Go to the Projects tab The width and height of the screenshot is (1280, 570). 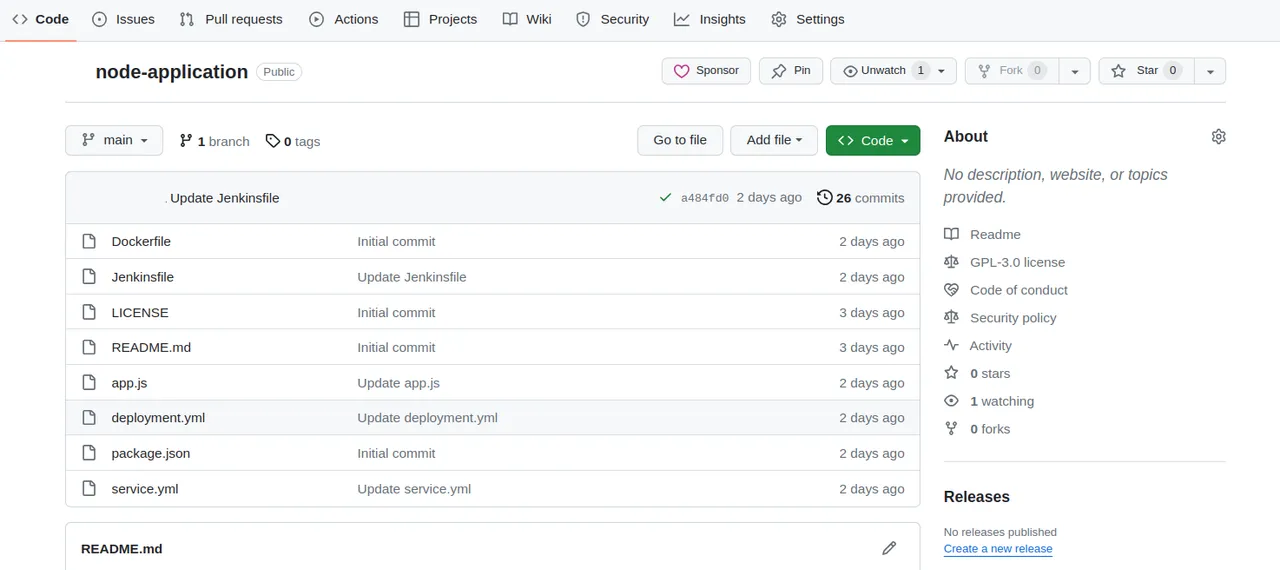click(440, 19)
